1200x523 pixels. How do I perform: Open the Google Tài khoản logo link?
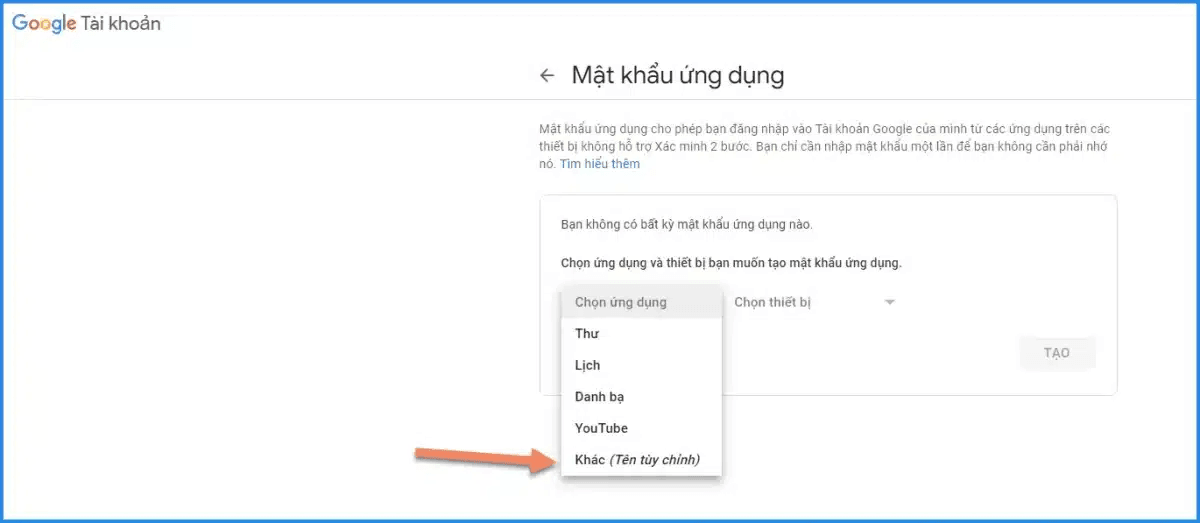click(x=86, y=24)
